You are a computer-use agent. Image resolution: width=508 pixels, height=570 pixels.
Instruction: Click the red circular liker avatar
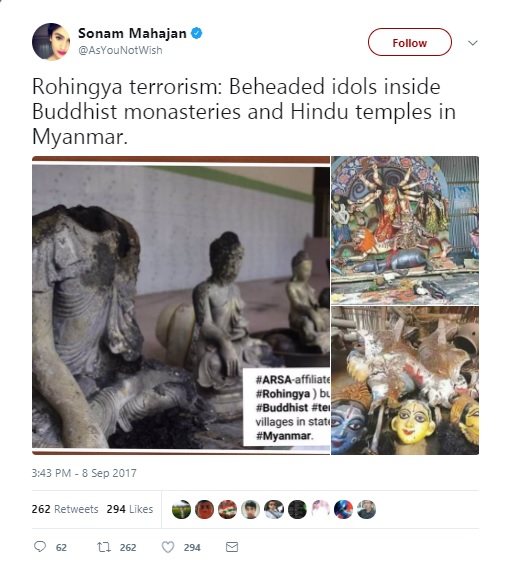coord(204,509)
